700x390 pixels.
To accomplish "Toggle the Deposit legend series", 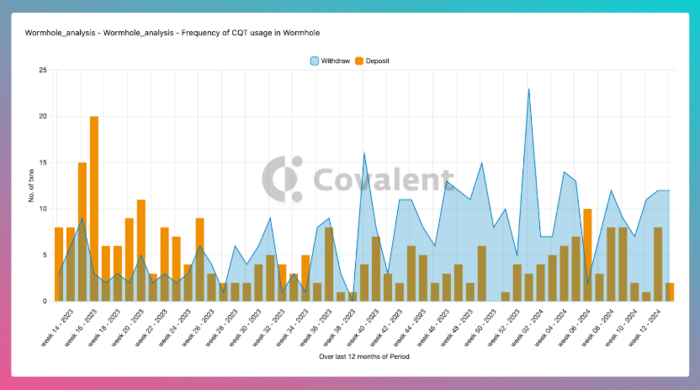I will coord(372,61).
